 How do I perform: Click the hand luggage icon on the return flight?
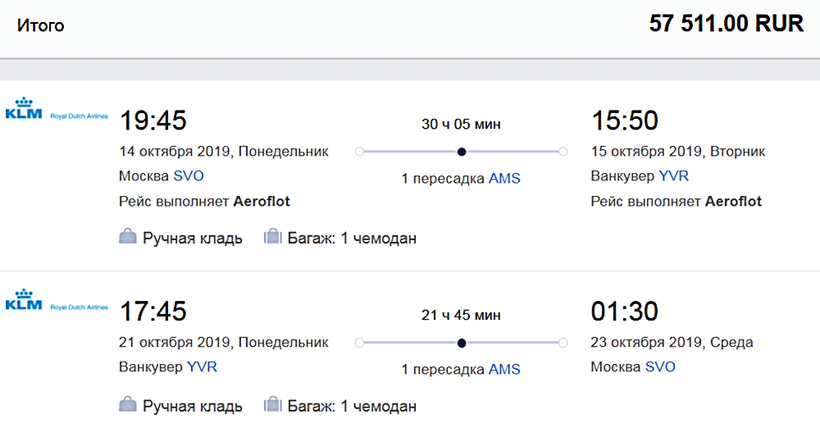[127, 405]
